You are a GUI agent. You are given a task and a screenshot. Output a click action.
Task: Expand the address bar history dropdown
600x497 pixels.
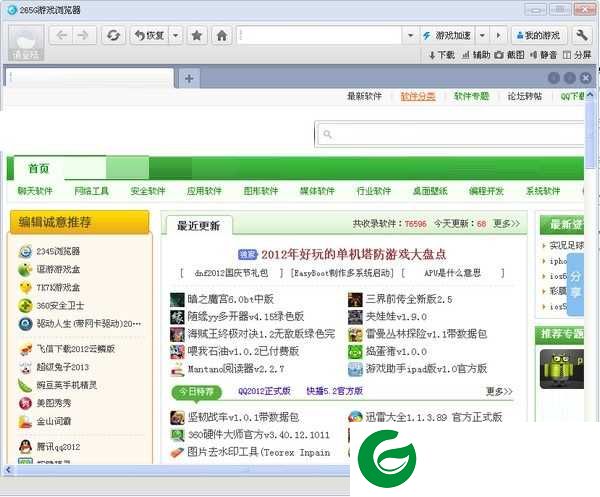click(x=410, y=36)
